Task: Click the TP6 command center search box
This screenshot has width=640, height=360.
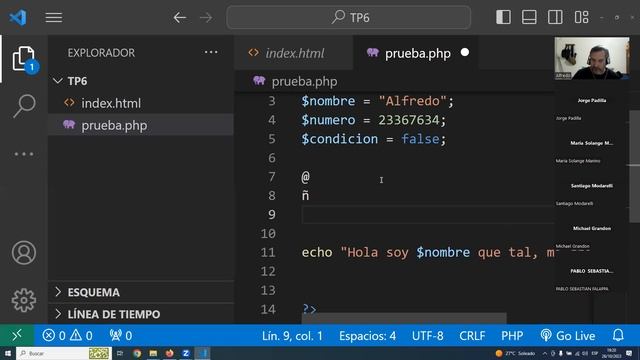Action: click(349, 18)
